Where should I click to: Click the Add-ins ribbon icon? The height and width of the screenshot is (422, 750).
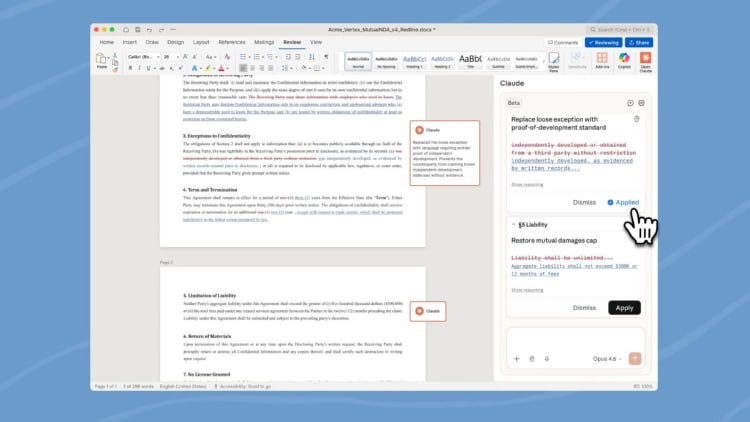coord(602,61)
